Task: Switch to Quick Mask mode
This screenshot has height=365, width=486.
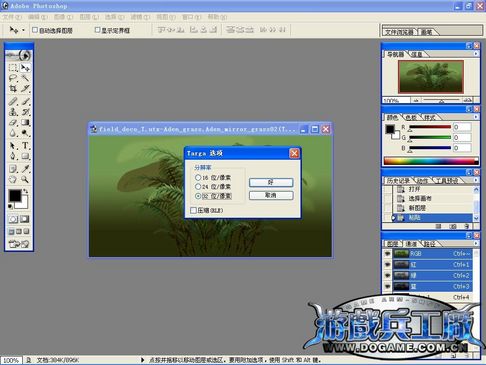Action: click(25, 219)
